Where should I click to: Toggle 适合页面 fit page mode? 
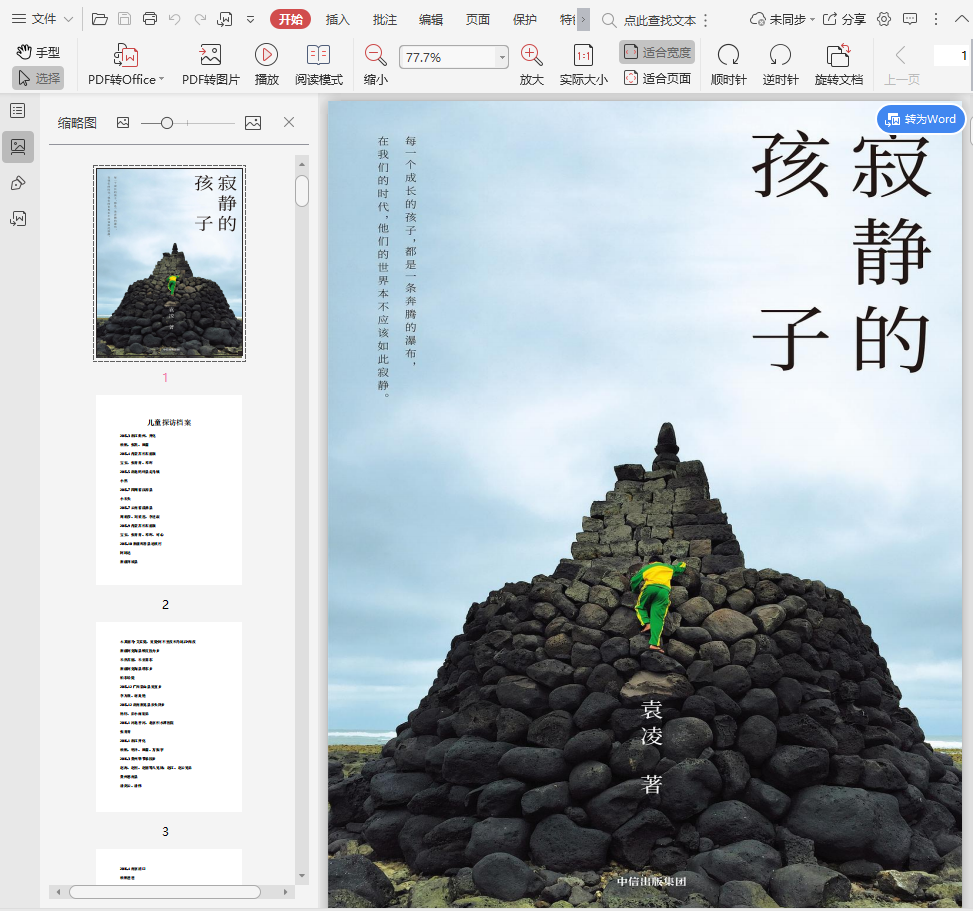click(x=657, y=78)
